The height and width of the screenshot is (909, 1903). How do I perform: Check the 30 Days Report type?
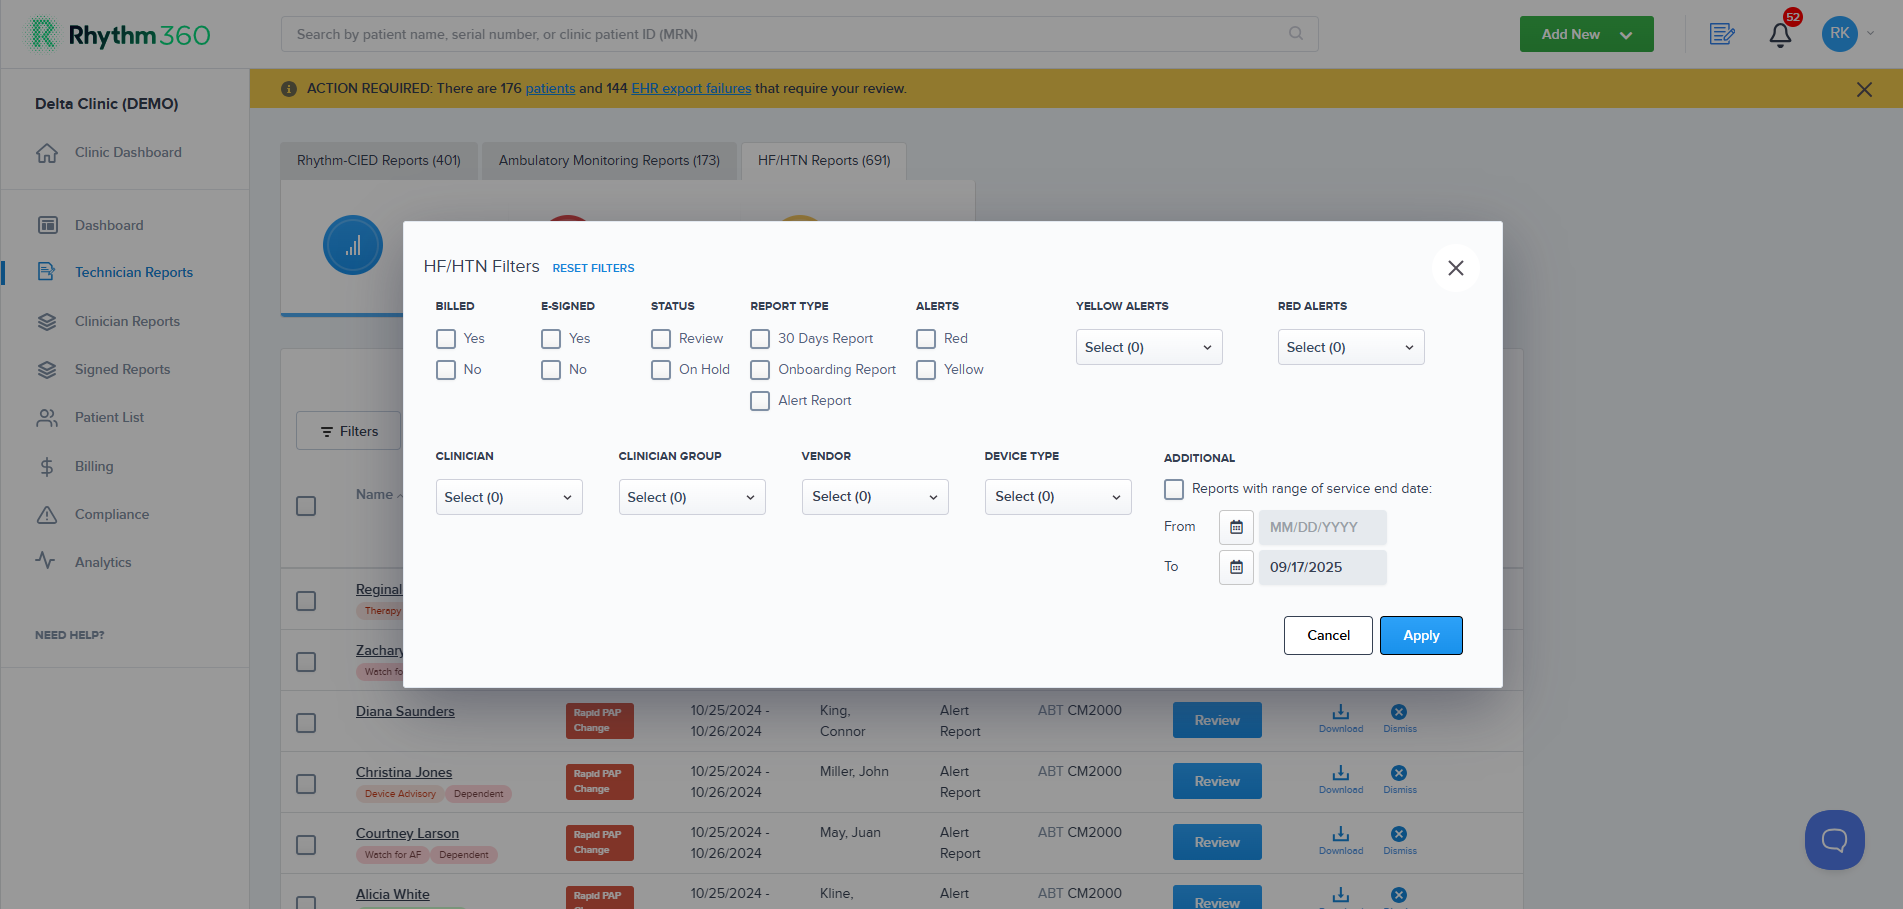[760, 339]
